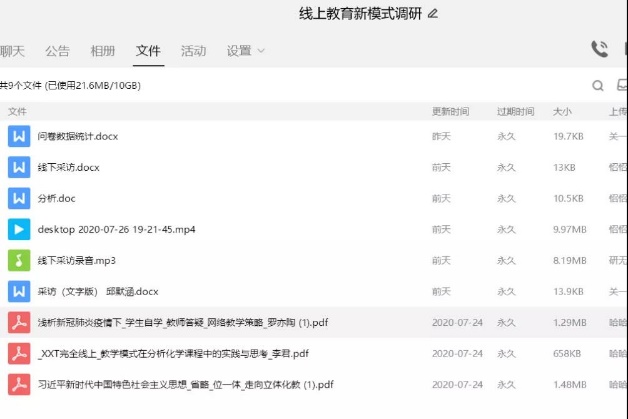Click the video icon for desktop mp4 file
This screenshot has width=628, height=419.
(x=18, y=229)
